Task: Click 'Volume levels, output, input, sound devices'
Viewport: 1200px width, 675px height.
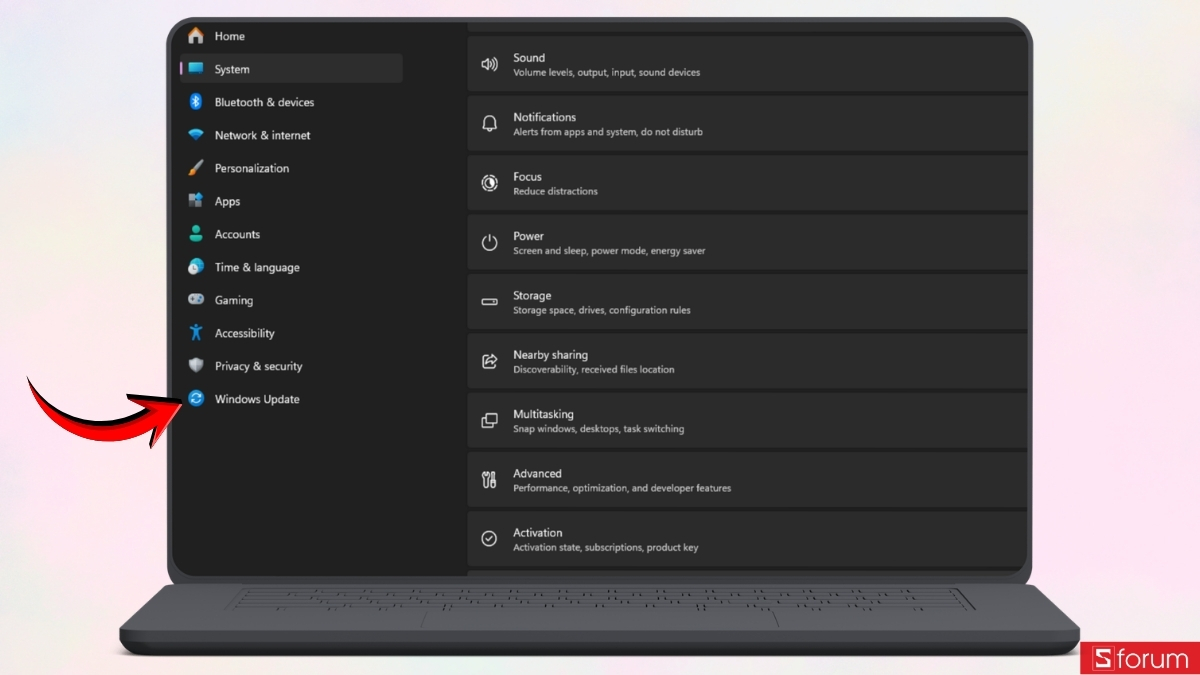Action: [x=607, y=72]
